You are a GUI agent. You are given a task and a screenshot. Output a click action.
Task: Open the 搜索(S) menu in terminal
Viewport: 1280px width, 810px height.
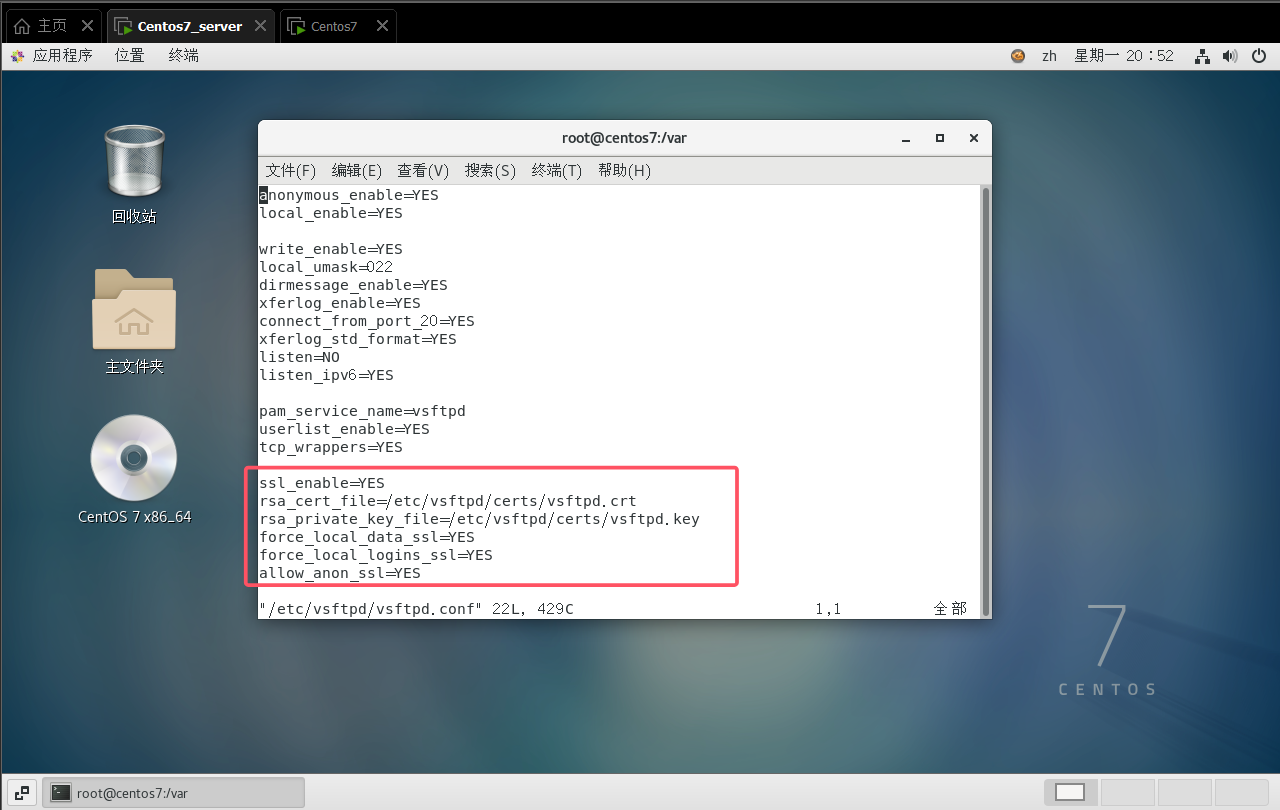click(490, 171)
